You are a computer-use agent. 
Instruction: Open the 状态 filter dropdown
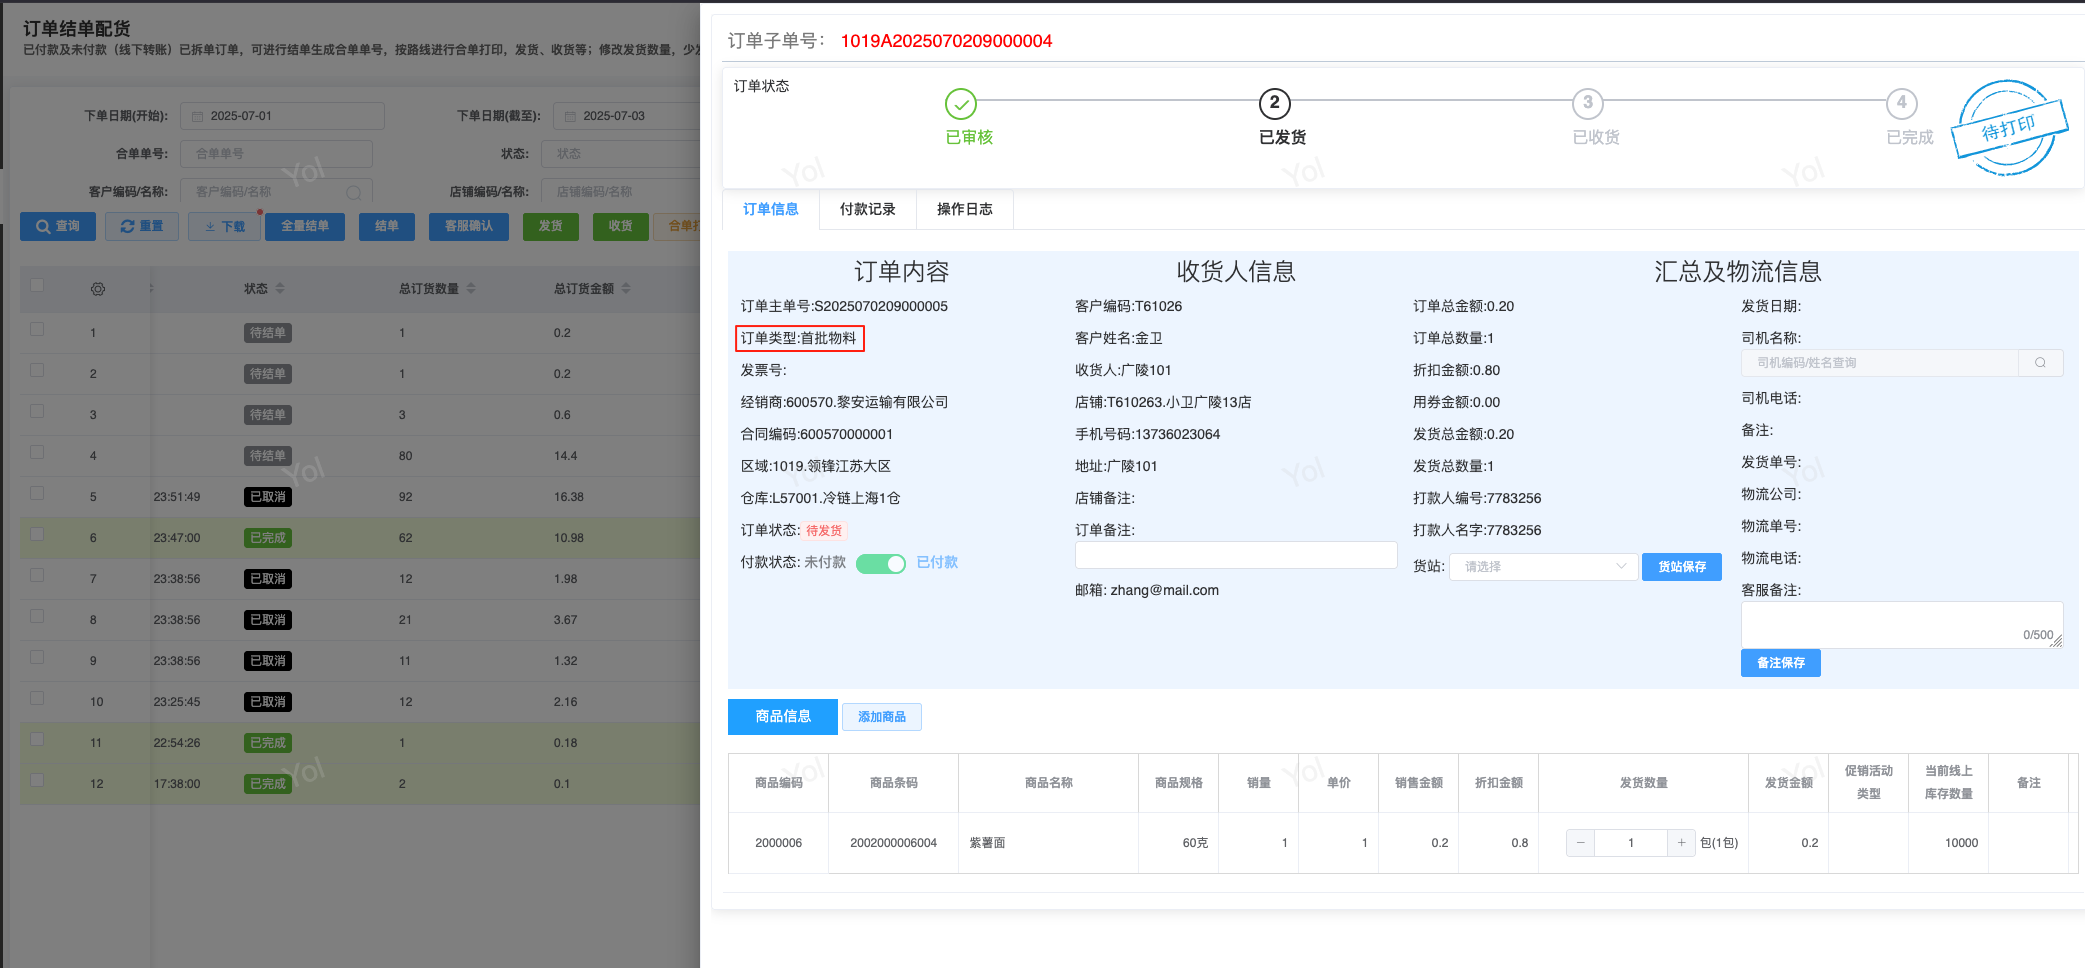point(620,154)
